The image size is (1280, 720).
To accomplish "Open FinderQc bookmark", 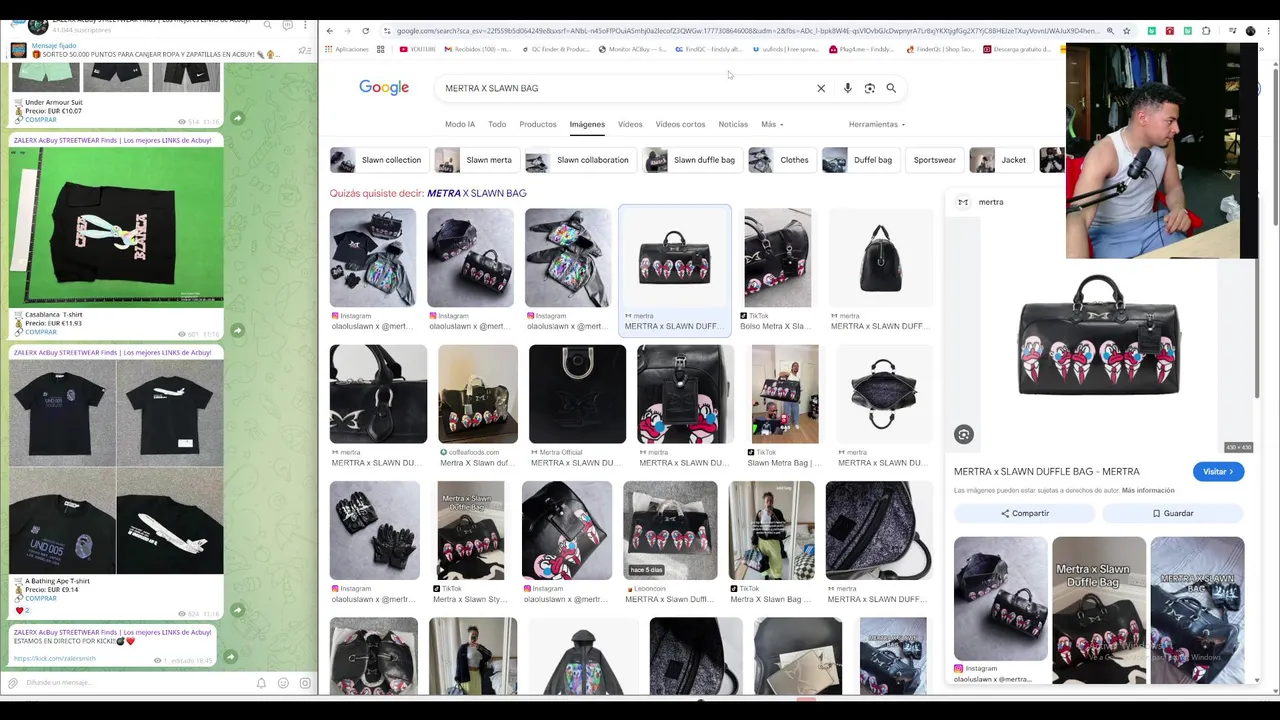I will pyautogui.click(x=942, y=49).
